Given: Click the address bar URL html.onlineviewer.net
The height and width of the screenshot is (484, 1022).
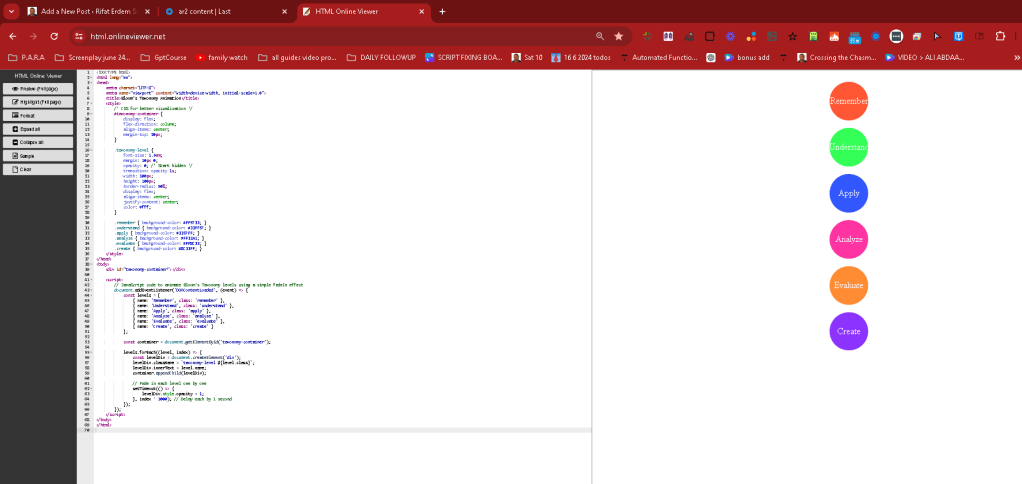Looking at the screenshot, I should click(128, 36).
